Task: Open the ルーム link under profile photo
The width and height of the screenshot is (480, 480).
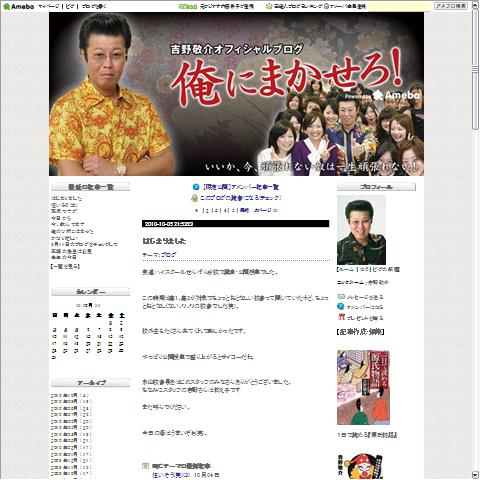Action: coord(347,269)
